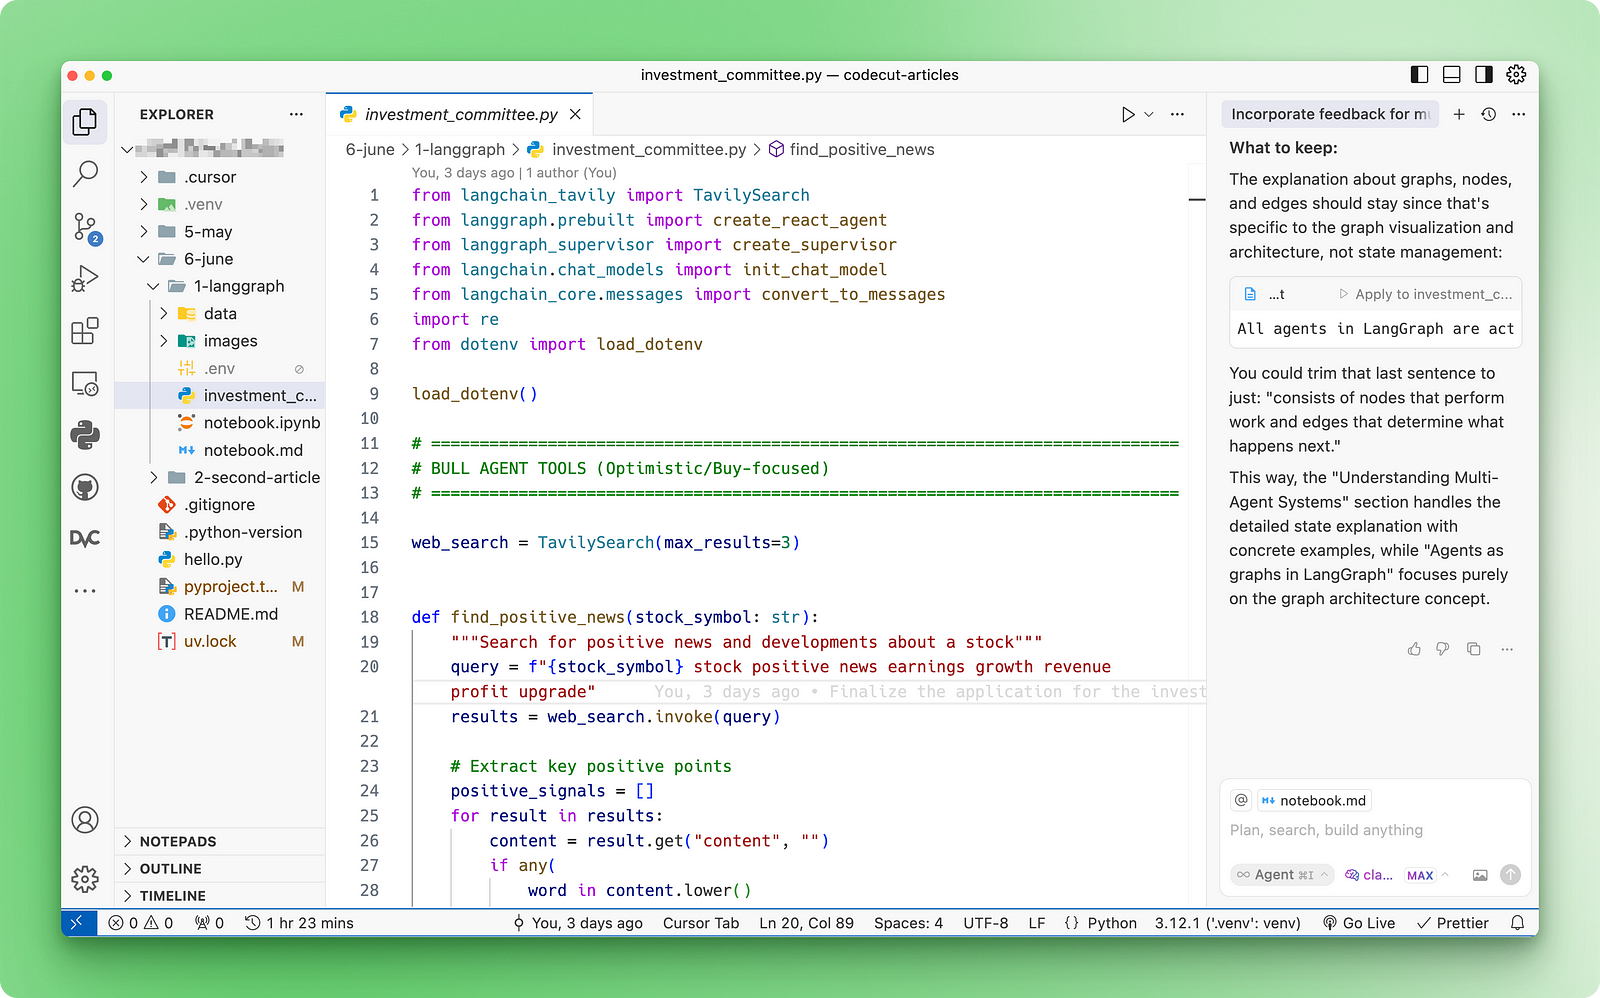
Task: Add context with @ button
Action: [x=1241, y=800]
